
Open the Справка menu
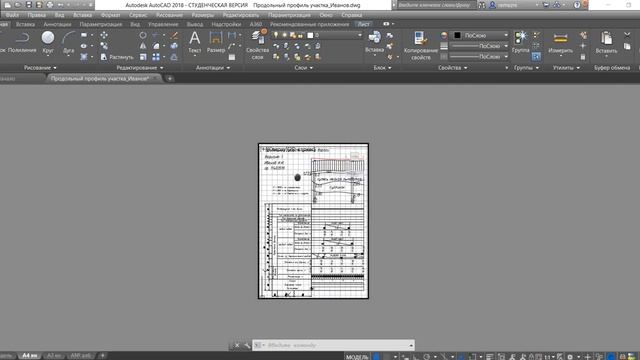[x=351, y=15]
